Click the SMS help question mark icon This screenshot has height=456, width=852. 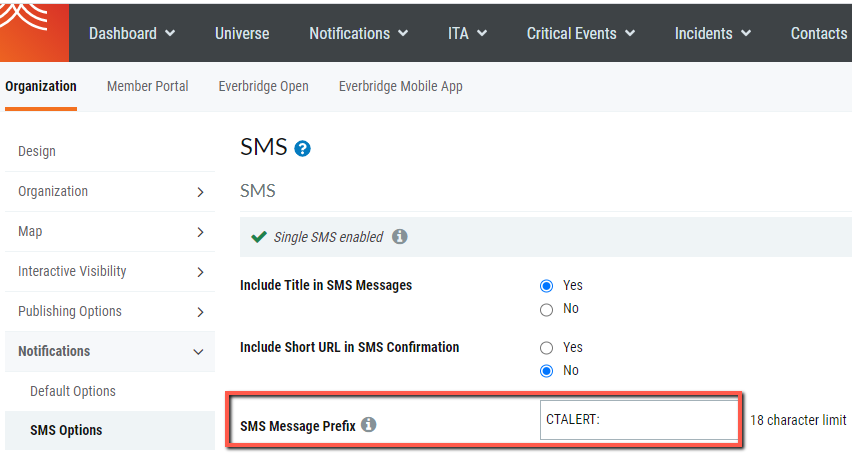[303, 149]
